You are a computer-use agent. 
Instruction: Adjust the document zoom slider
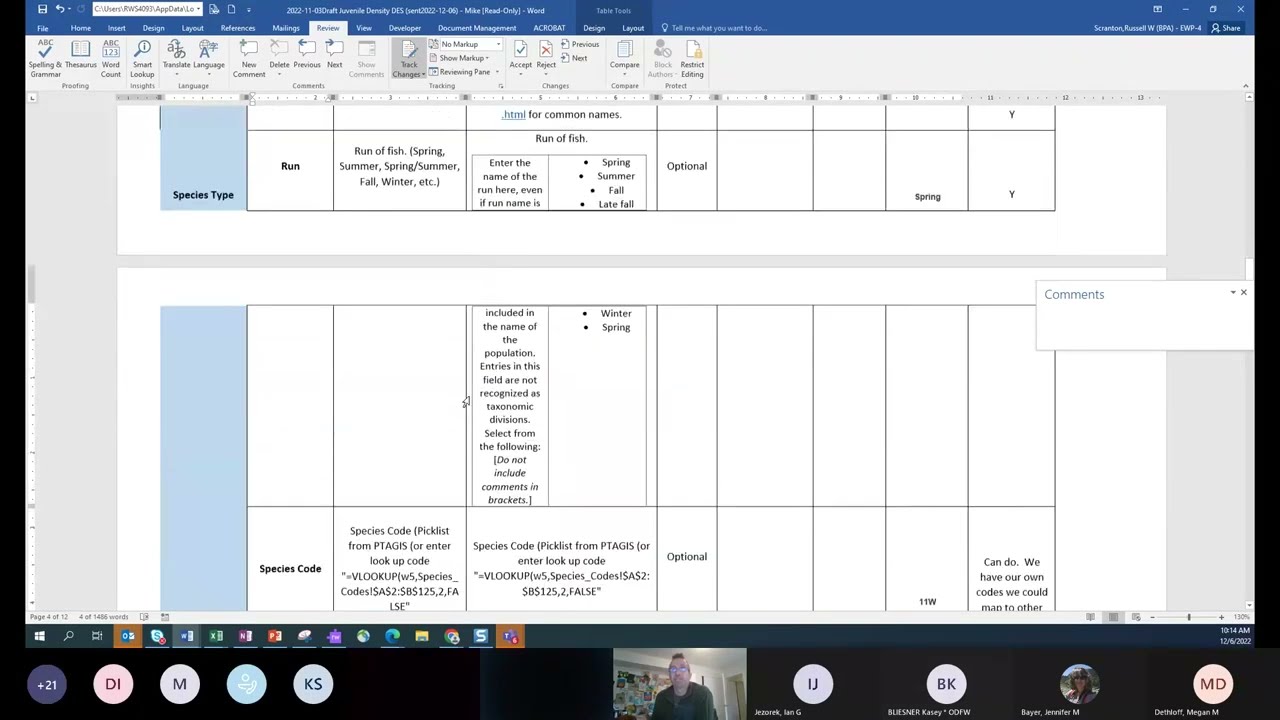1189,617
